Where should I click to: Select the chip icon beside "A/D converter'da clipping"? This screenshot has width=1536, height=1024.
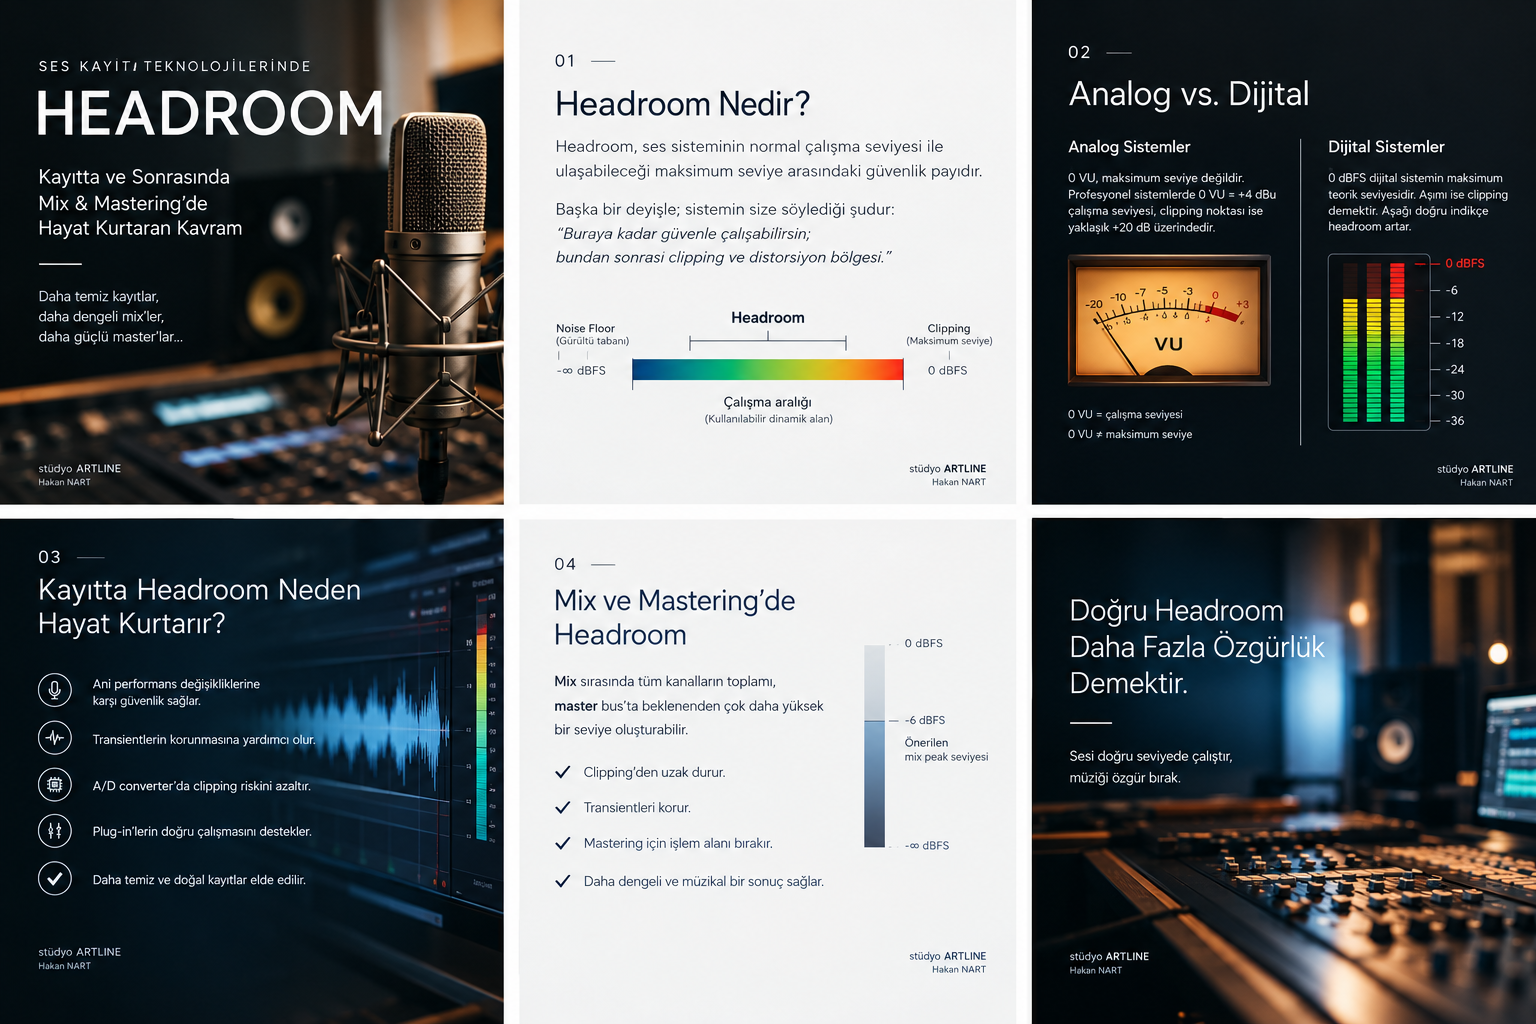coord(55,785)
